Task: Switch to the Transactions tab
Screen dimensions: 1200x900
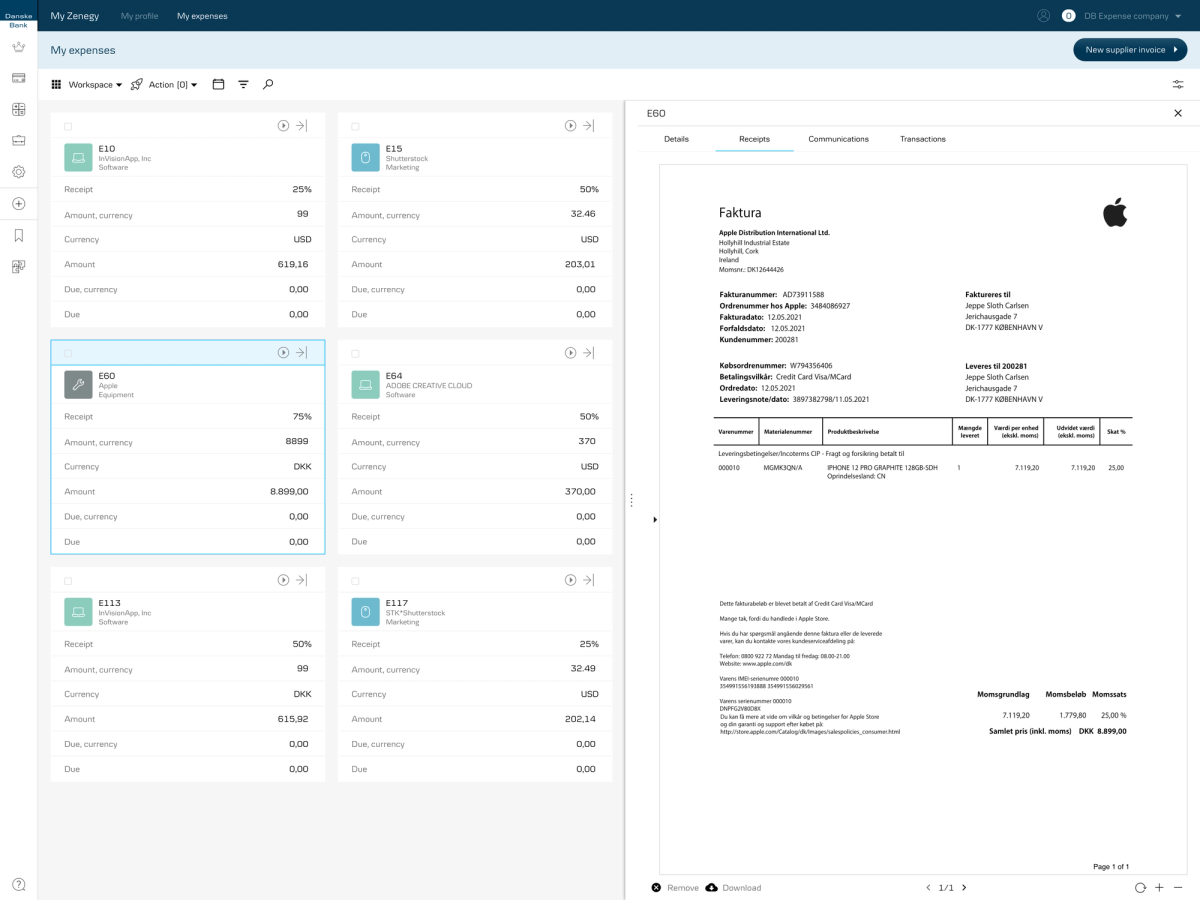Action: 922,139
